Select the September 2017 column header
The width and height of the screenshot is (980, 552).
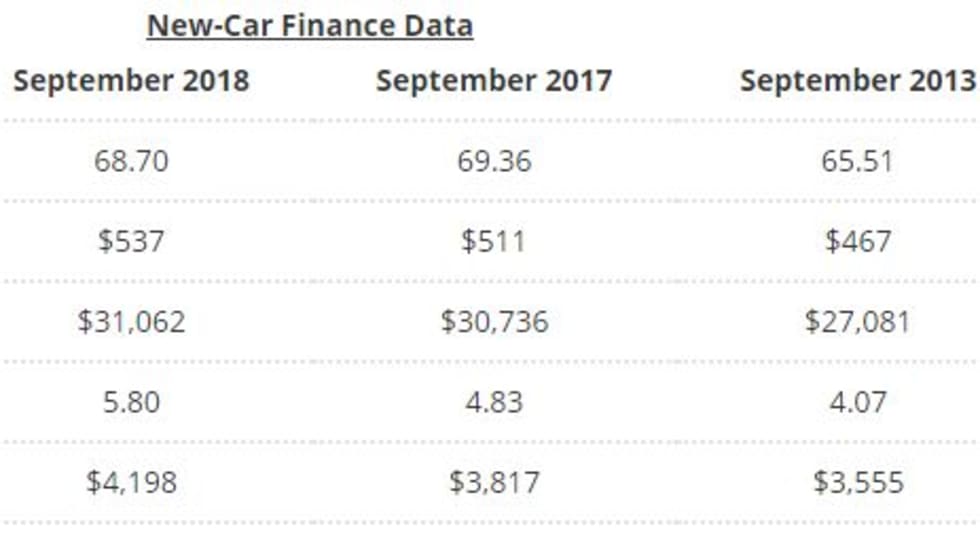point(494,81)
